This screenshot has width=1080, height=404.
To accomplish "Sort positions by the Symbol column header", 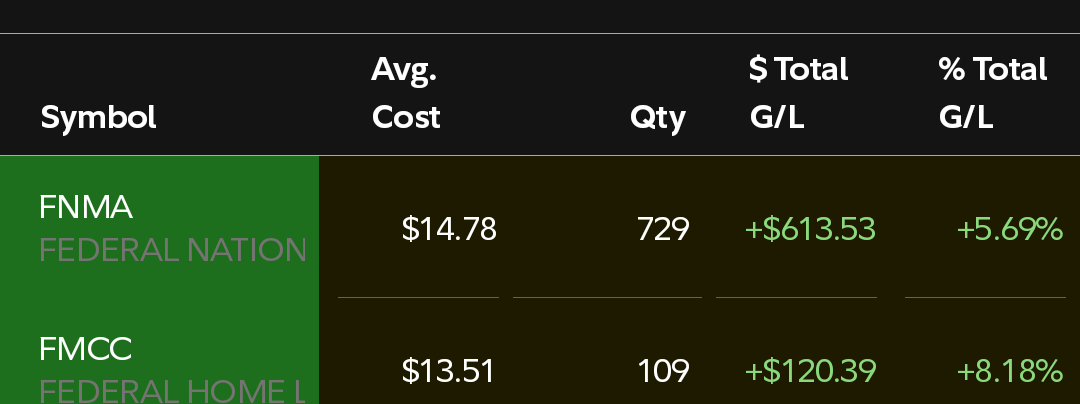I will click(x=98, y=118).
